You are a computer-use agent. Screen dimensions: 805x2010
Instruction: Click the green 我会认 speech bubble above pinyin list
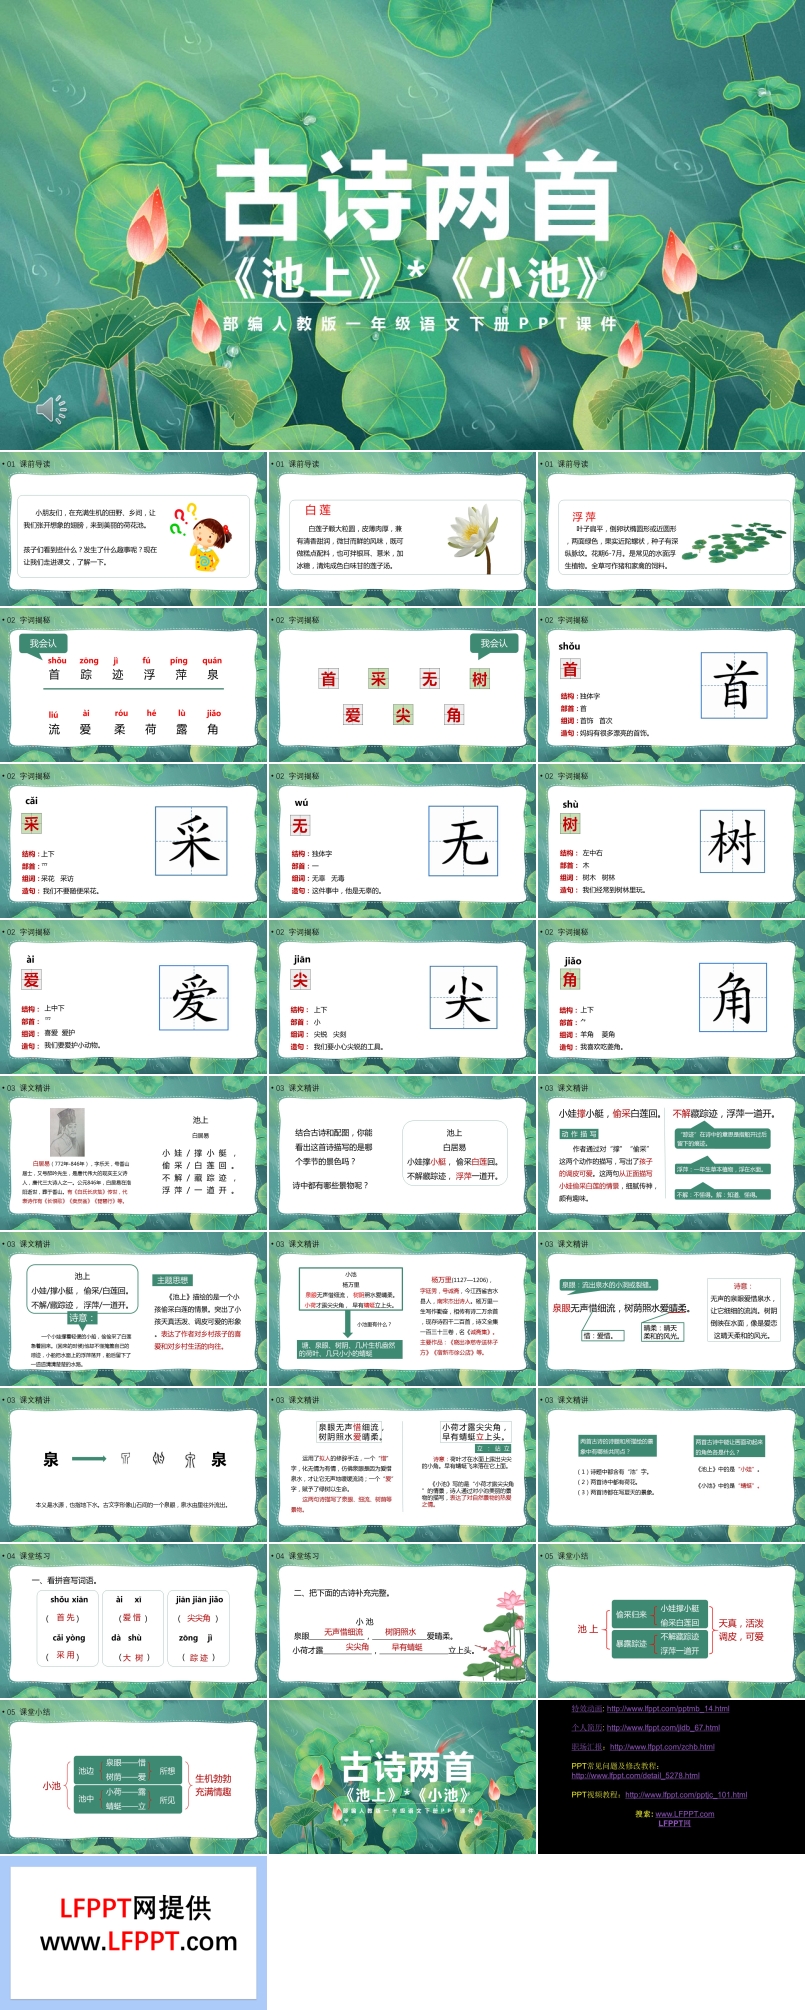coord(43,643)
